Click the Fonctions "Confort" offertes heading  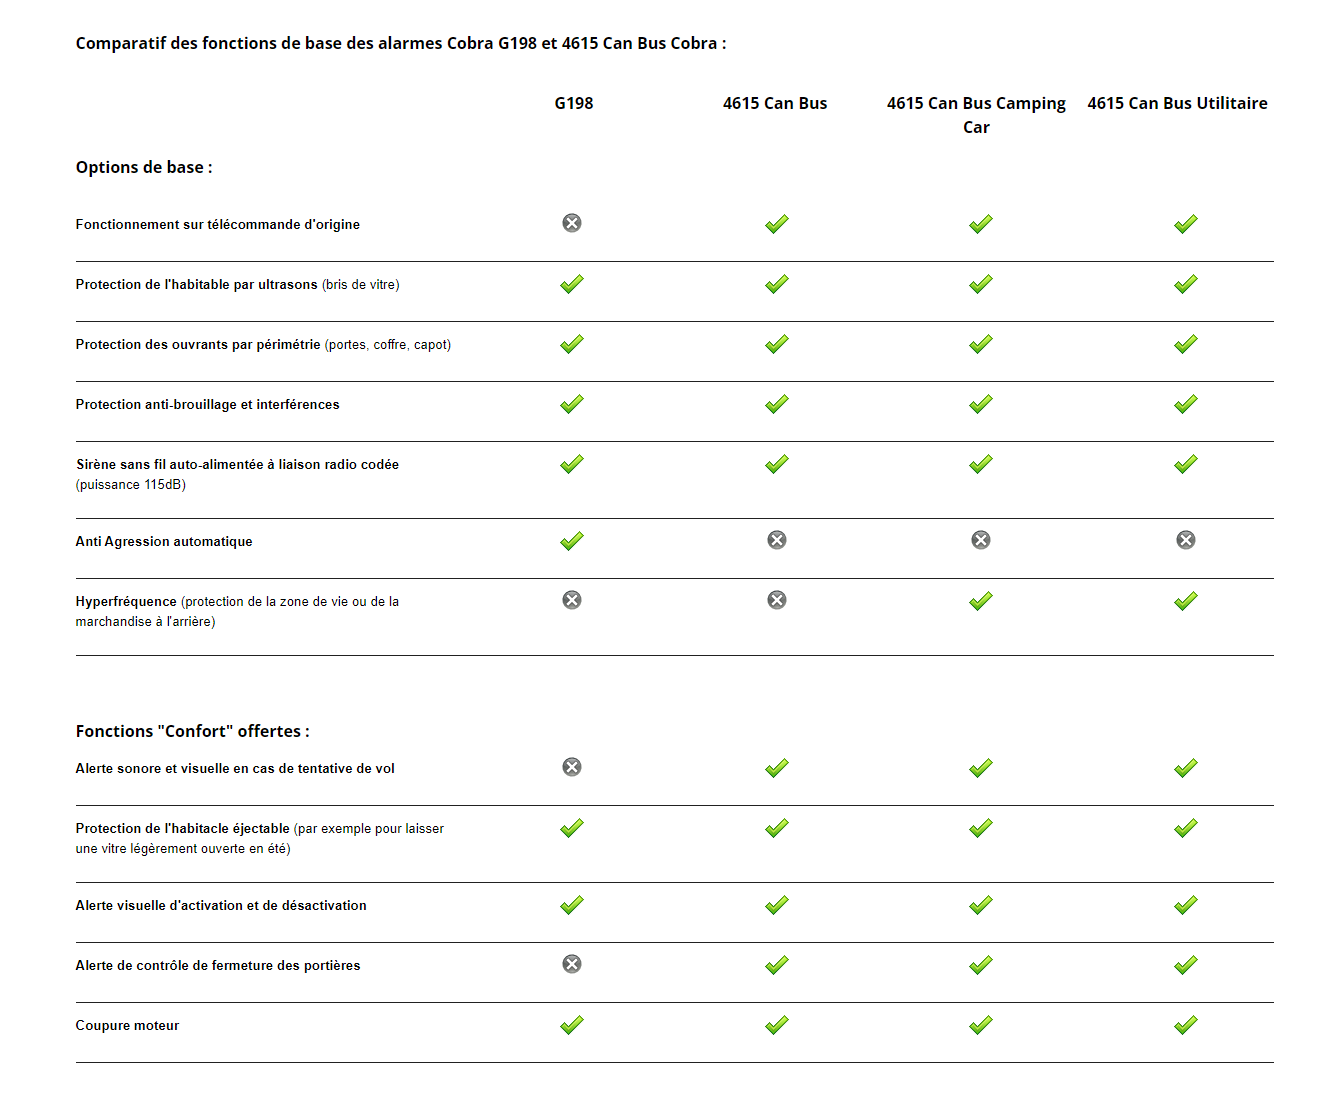(x=192, y=731)
